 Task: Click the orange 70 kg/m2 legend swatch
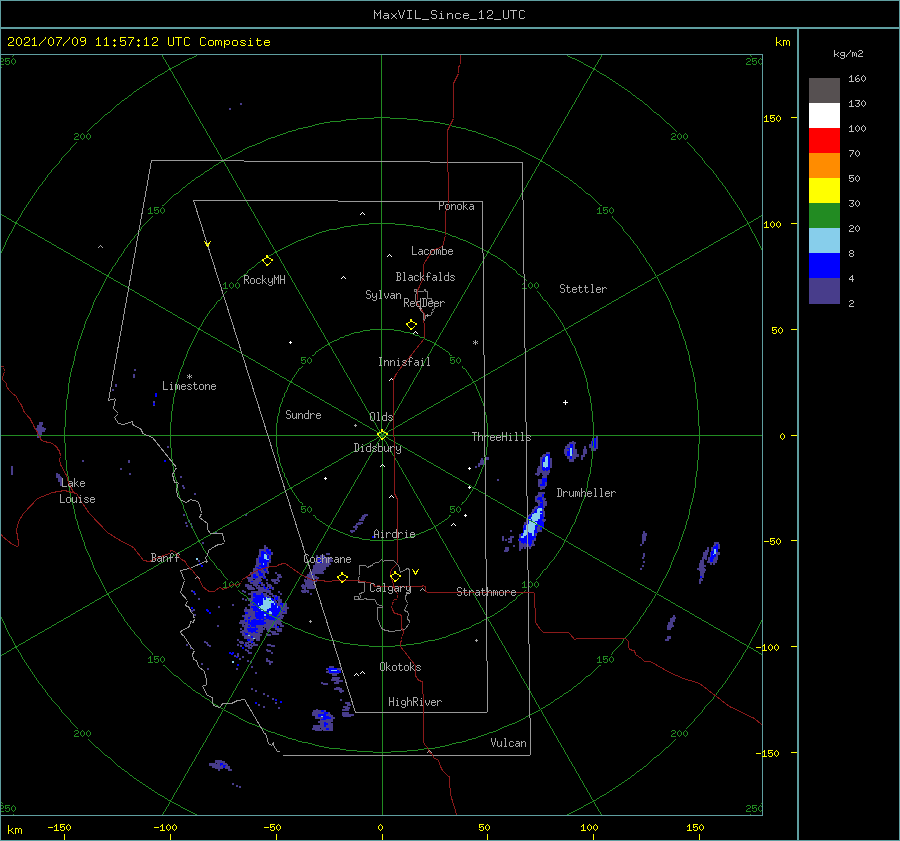click(x=824, y=165)
